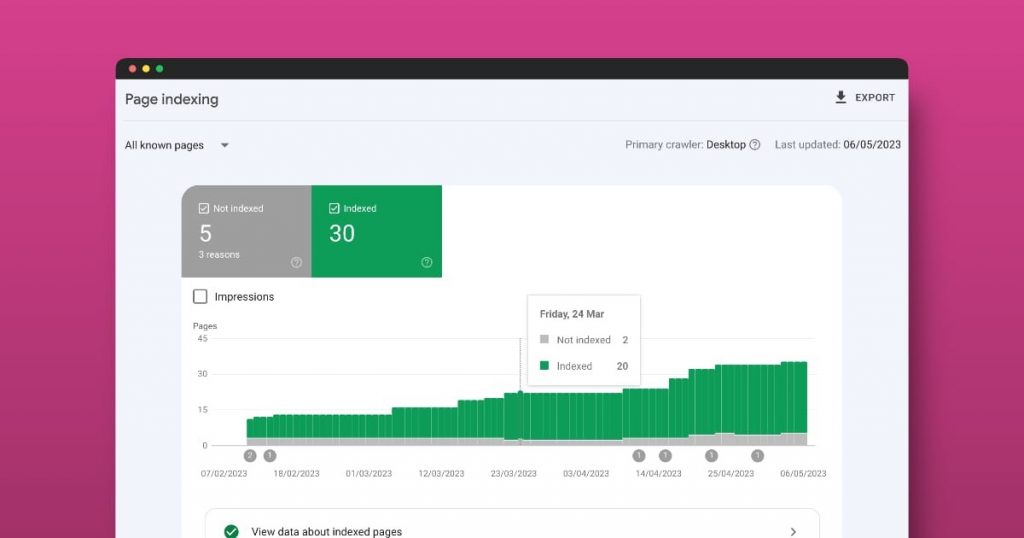Click 23/03/2023 axis date label
The image size is (1024, 538).
(x=513, y=473)
